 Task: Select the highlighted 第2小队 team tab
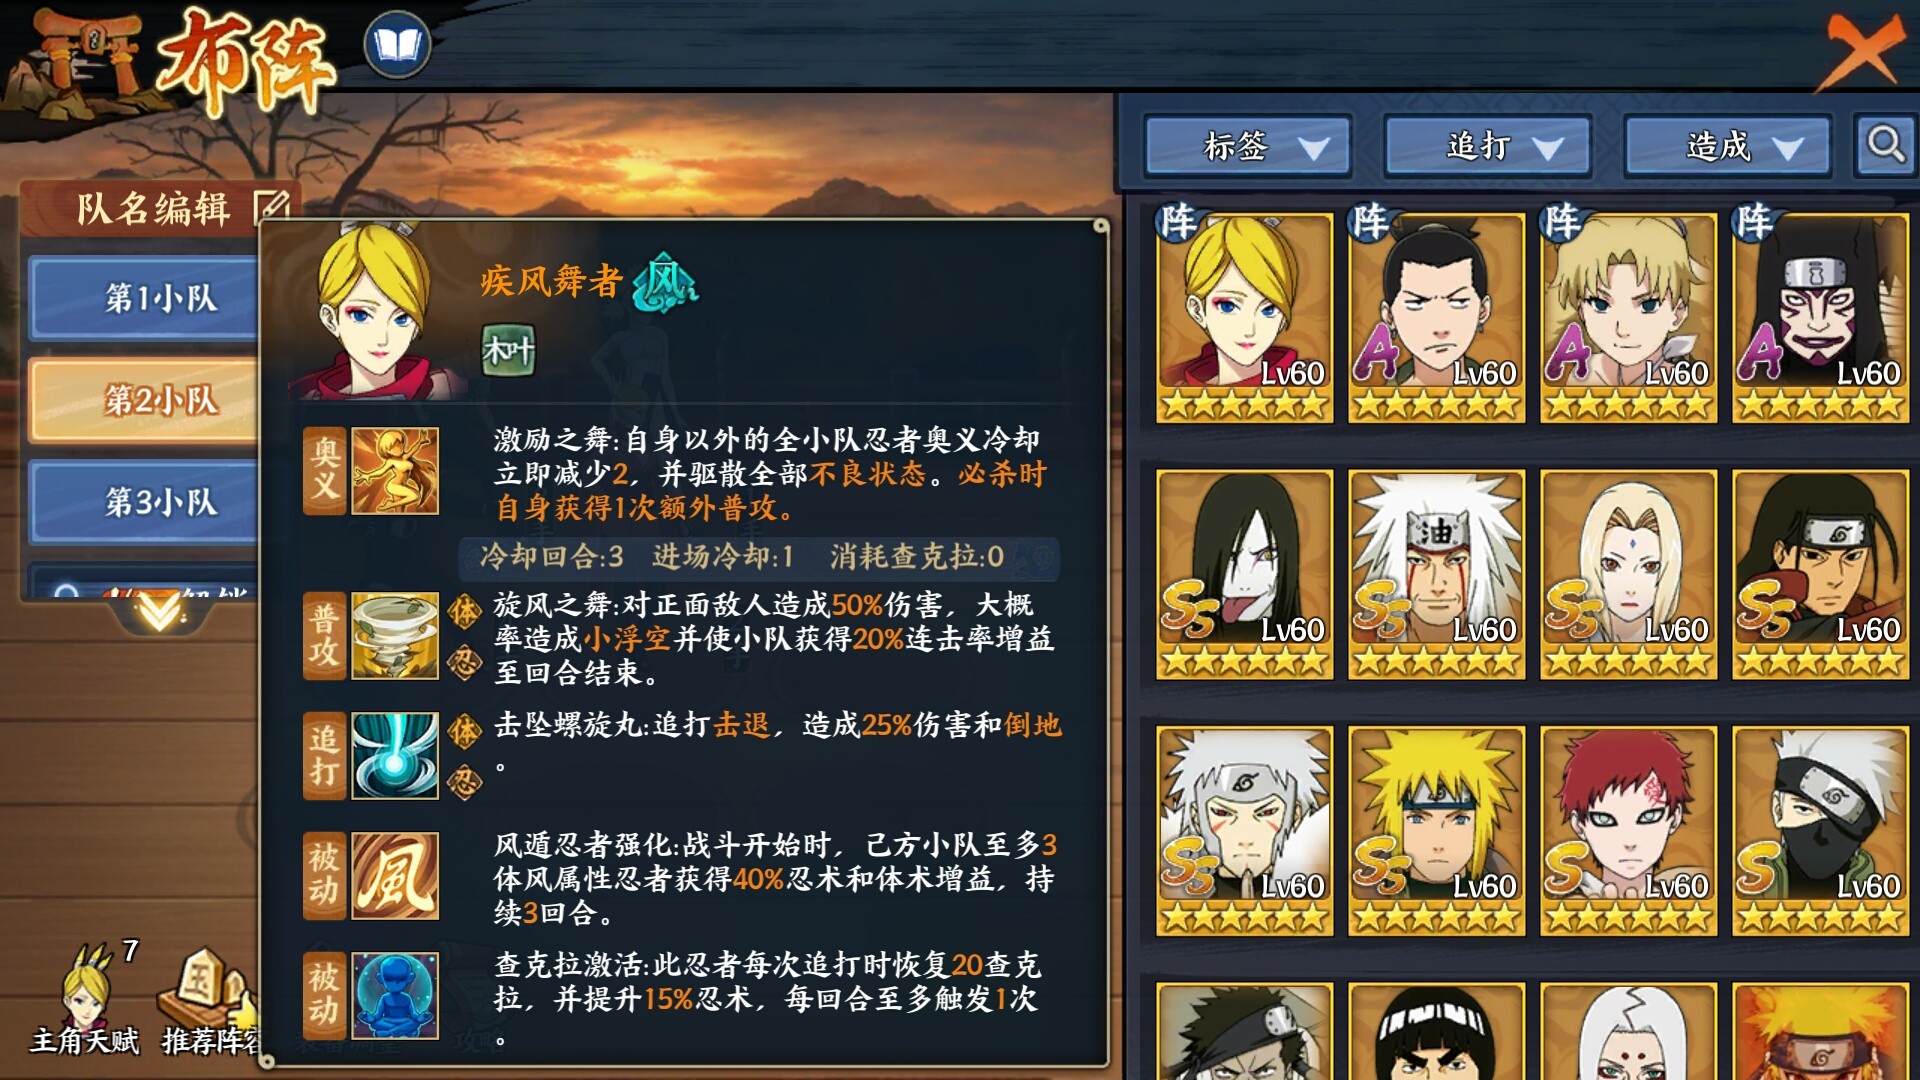pyautogui.click(x=145, y=400)
